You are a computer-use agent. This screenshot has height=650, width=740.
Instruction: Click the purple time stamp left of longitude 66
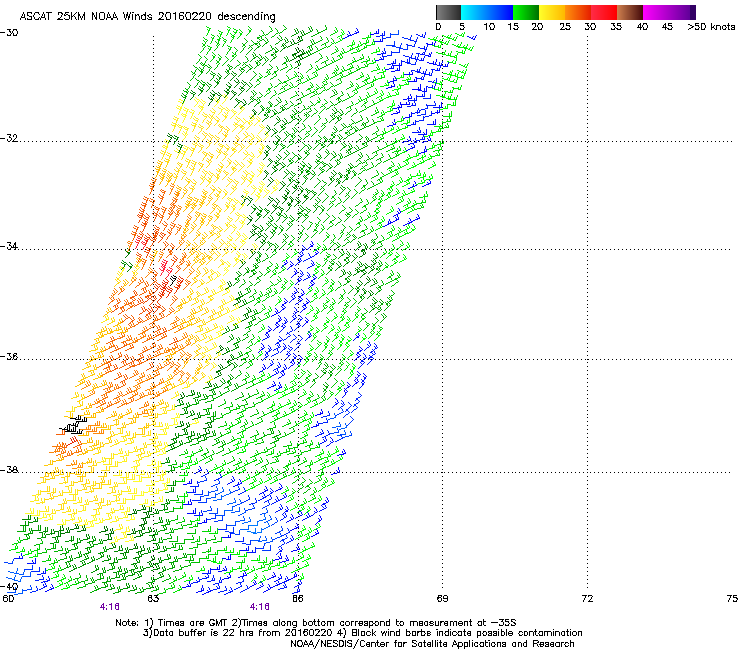click(260, 607)
